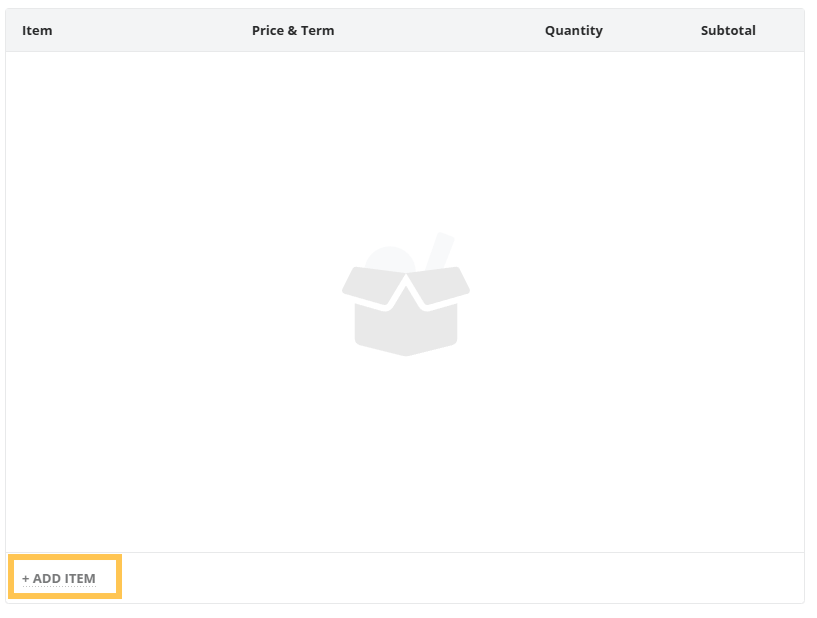Click the faint circle behind the box
Viewport: 817px width, 618px height.
point(388,259)
